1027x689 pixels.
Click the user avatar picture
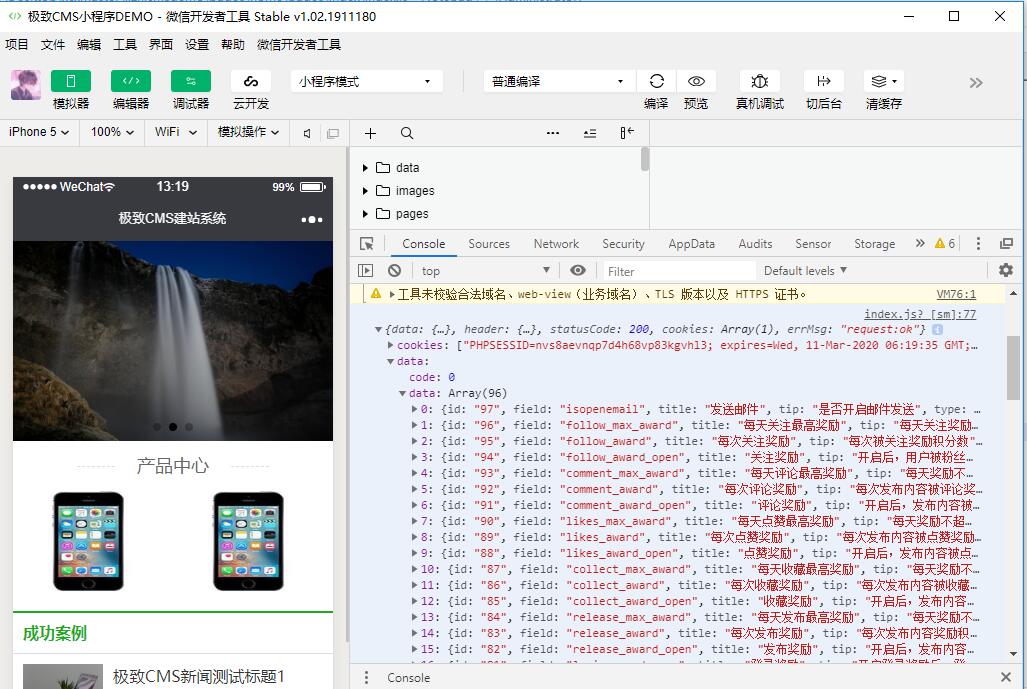(x=26, y=85)
